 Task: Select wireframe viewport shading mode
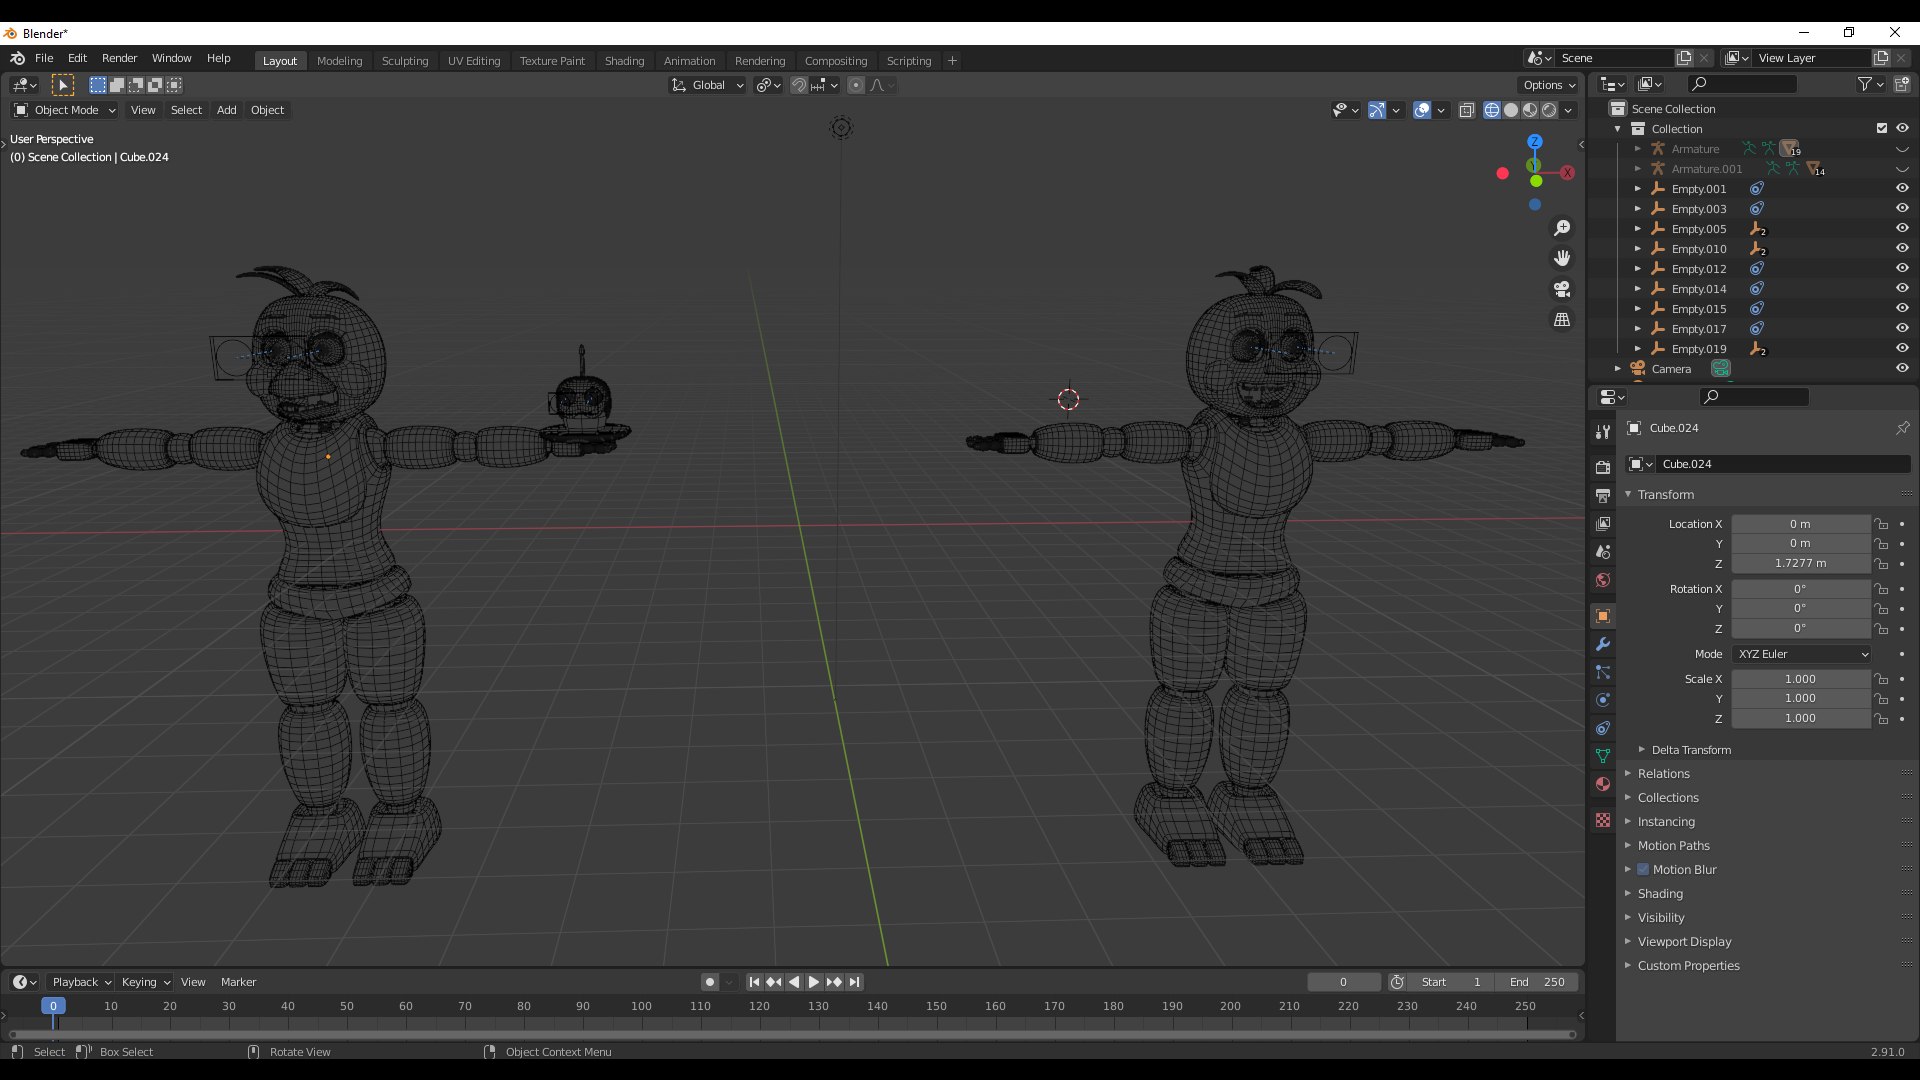[x=1492, y=110]
